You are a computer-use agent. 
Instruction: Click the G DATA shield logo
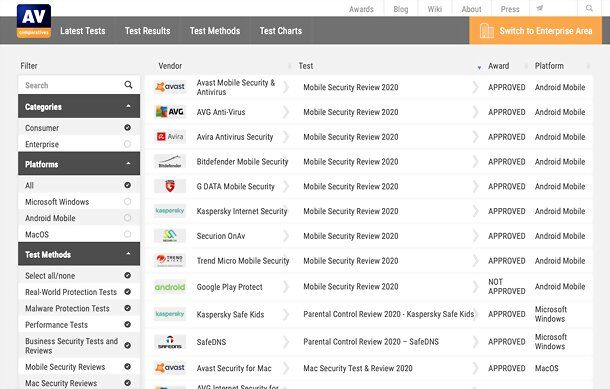point(170,186)
